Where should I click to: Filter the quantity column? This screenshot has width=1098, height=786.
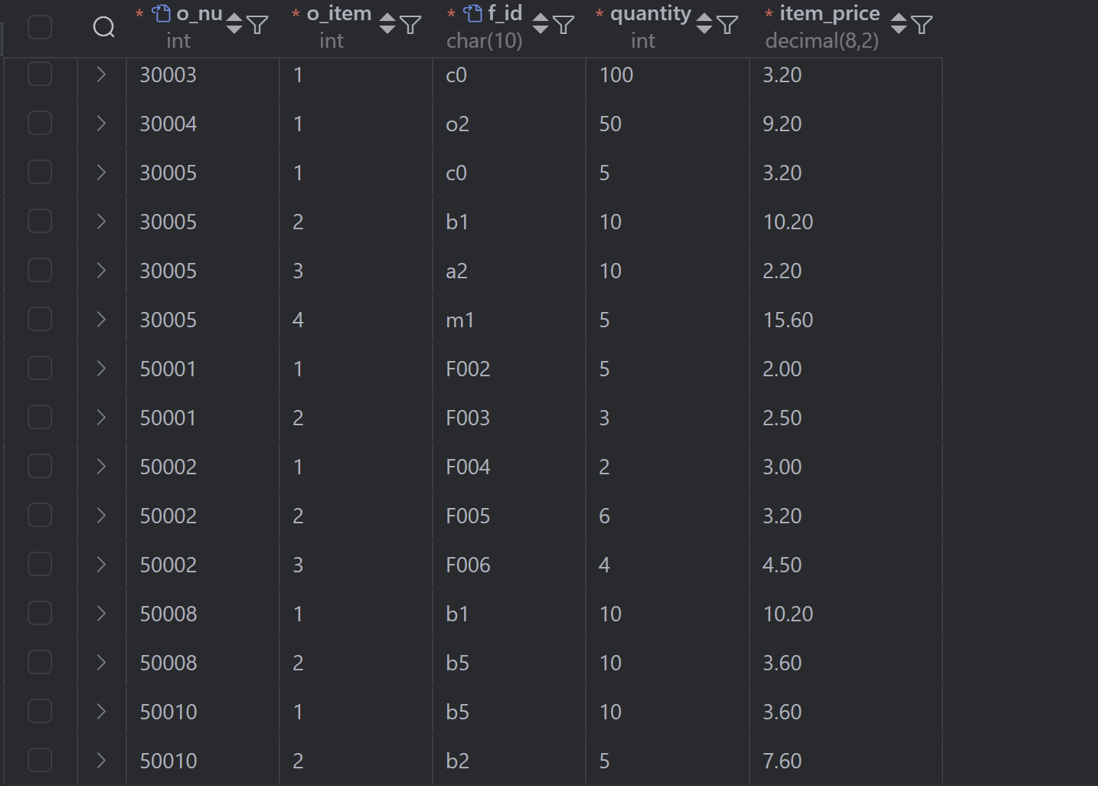pyautogui.click(x=728, y=25)
